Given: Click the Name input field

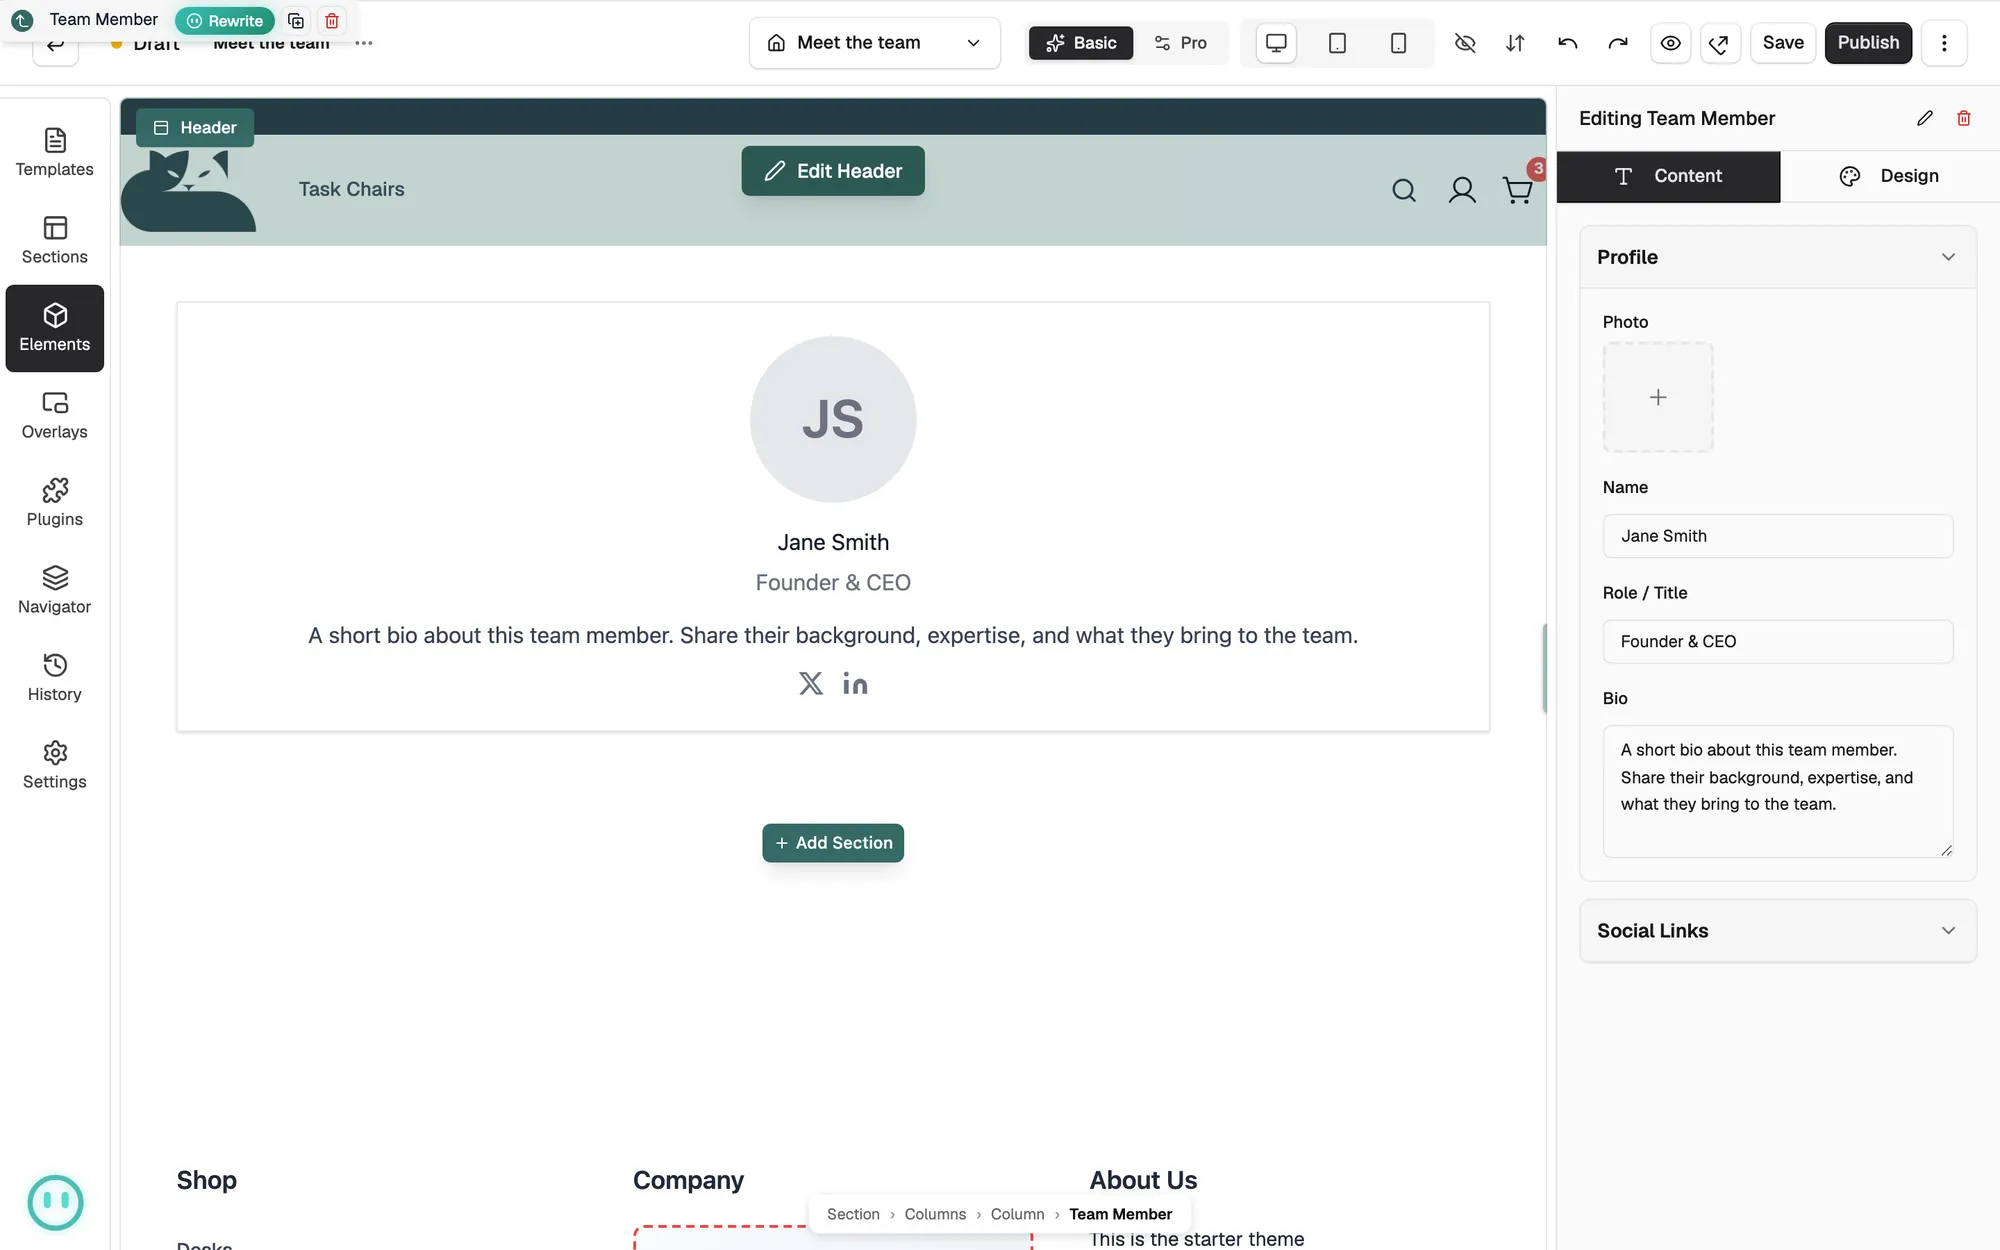Looking at the screenshot, I should point(1777,536).
